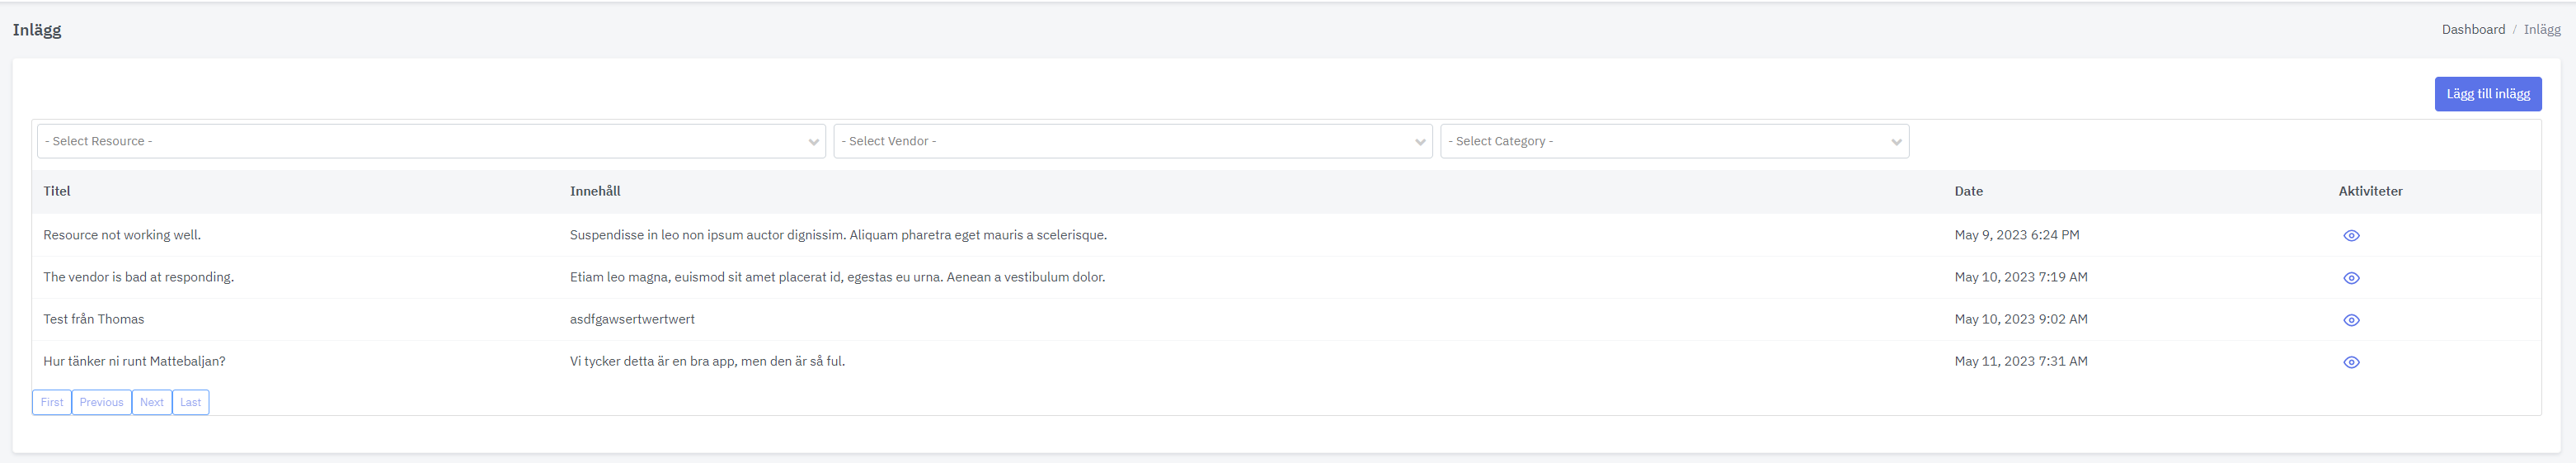Click the Select Resource chevron arrow
2576x463 pixels.
pos(813,142)
